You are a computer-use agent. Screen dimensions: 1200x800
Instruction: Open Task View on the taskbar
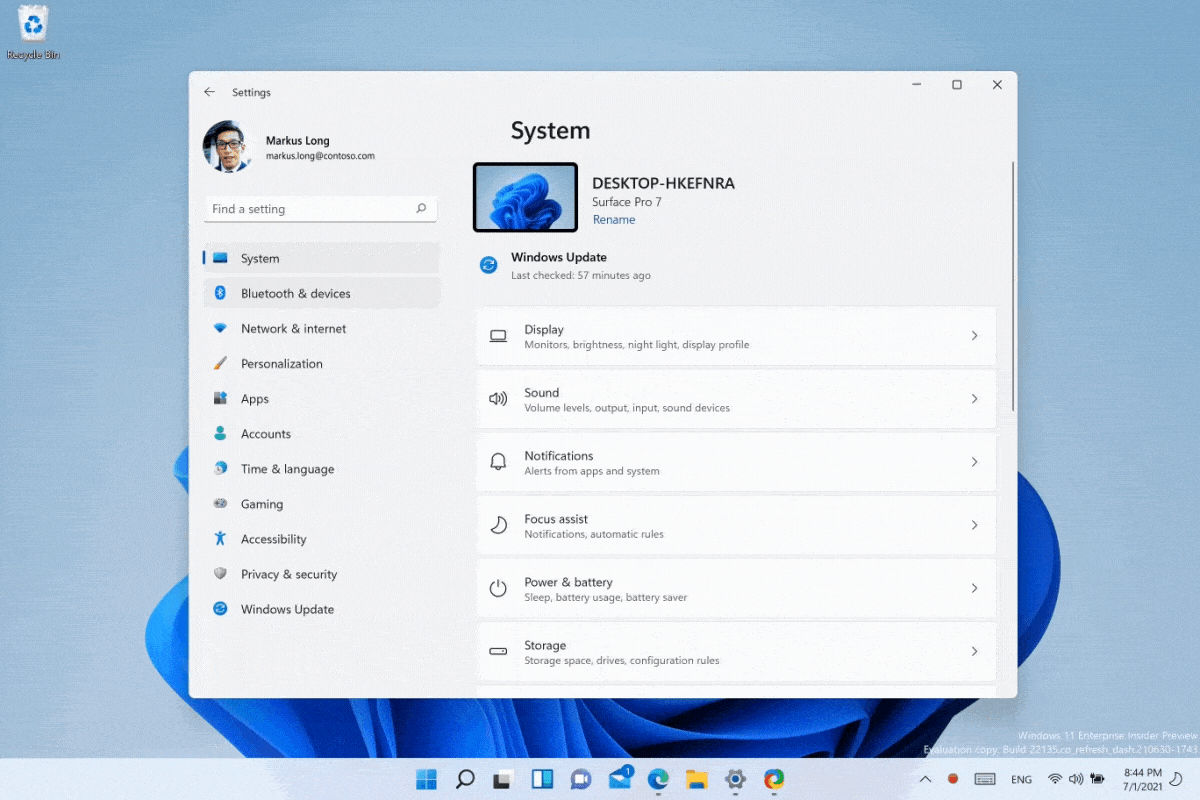pyautogui.click(x=504, y=779)
